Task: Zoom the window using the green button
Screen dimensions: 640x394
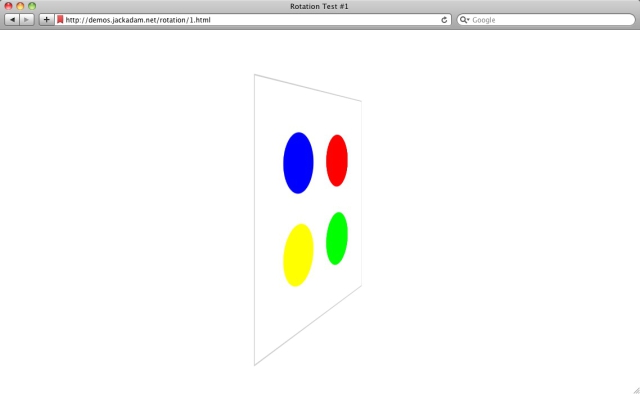Action: pos(32,6)
